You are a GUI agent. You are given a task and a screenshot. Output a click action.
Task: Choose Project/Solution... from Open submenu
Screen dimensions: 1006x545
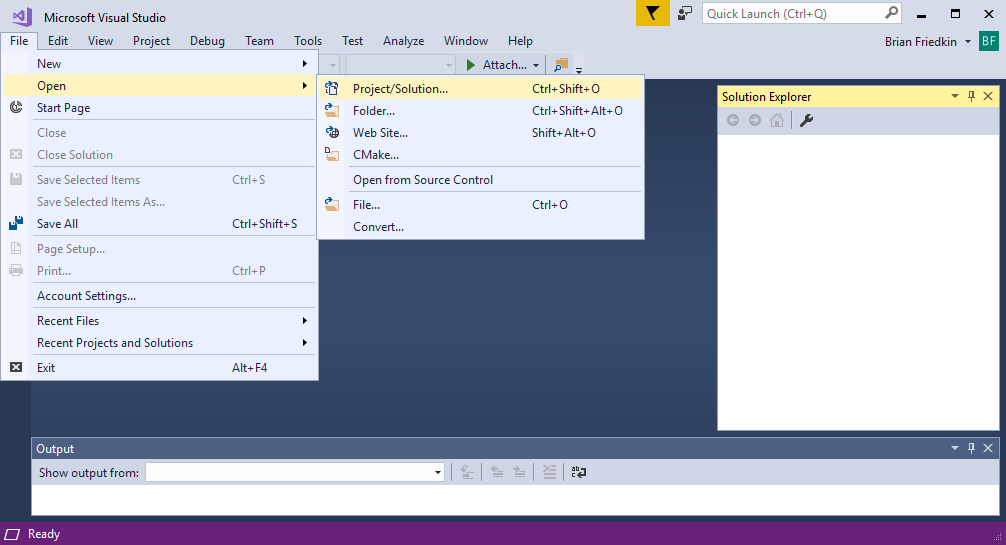point(481,89)
